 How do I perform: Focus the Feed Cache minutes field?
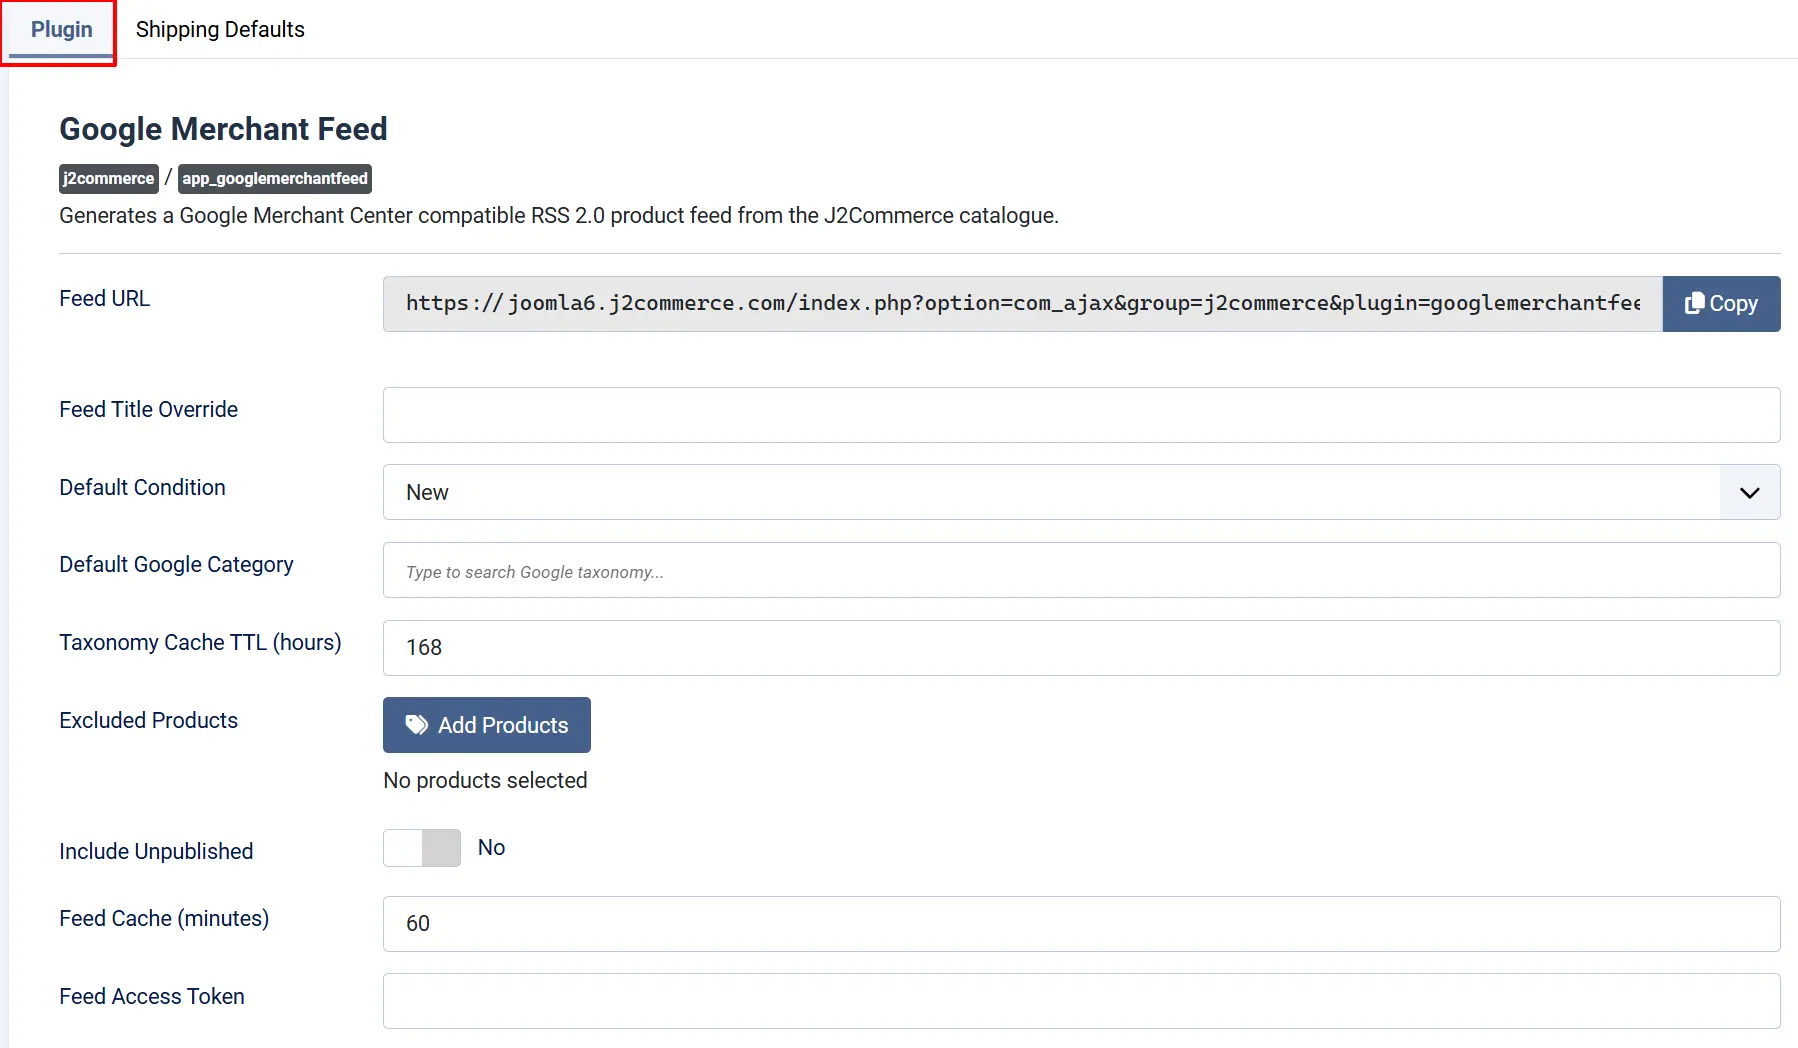[x=1081, y=924]
